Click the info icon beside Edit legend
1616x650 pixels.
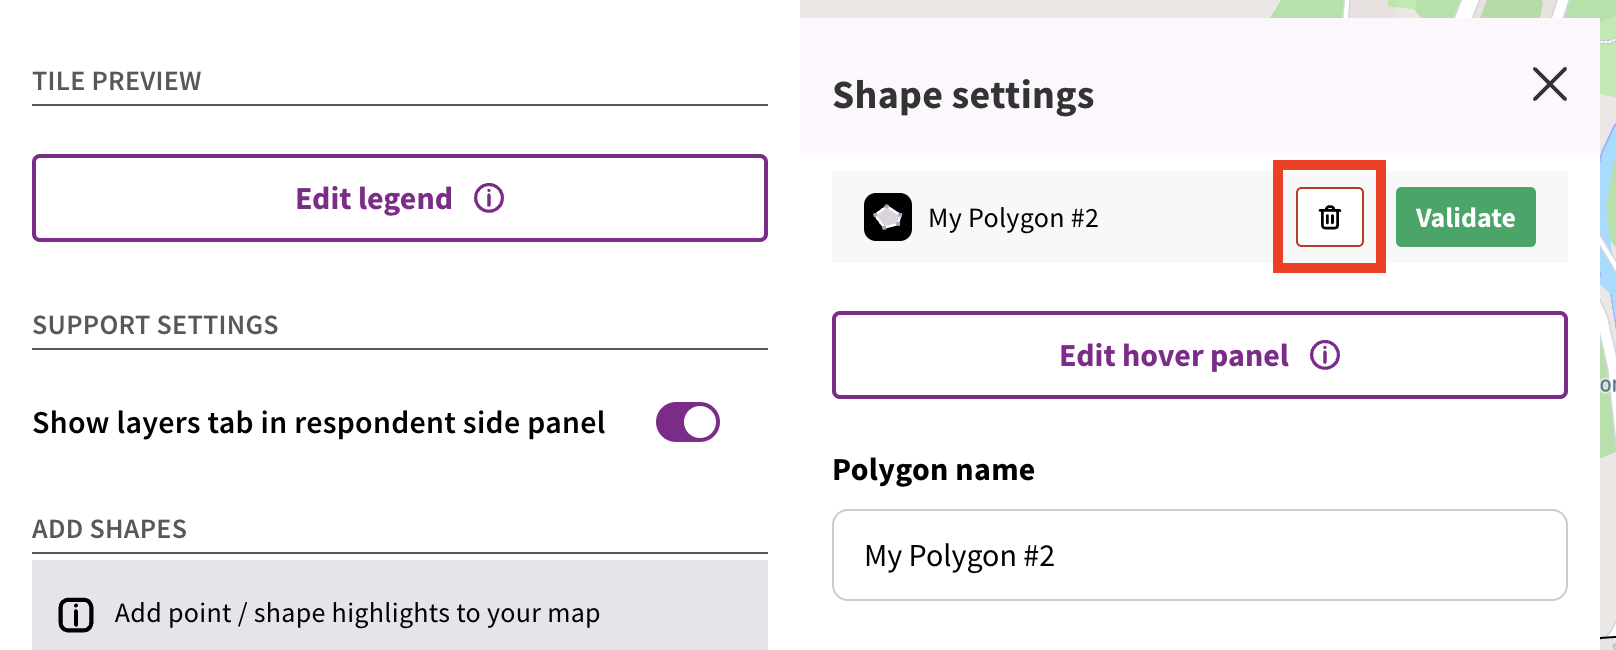pyautogui.click(x=489, y=198)
